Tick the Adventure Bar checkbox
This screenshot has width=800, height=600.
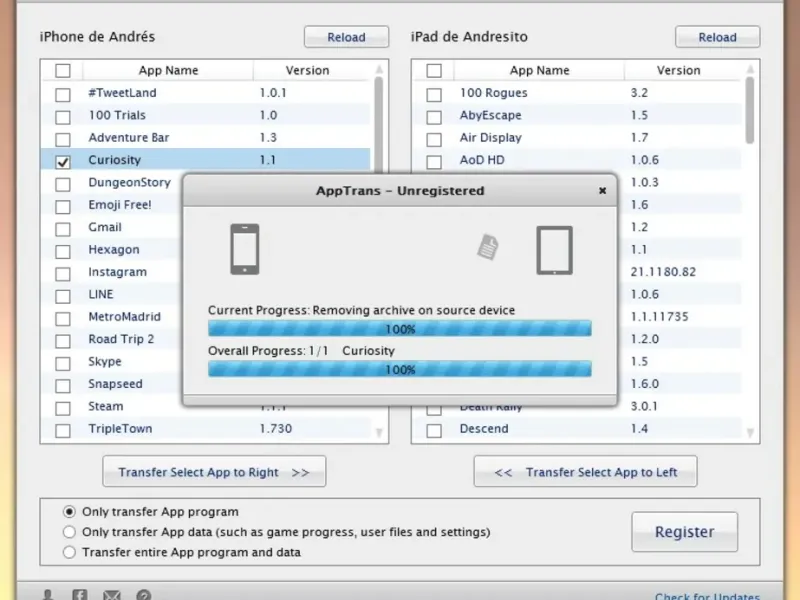(63, 139)
